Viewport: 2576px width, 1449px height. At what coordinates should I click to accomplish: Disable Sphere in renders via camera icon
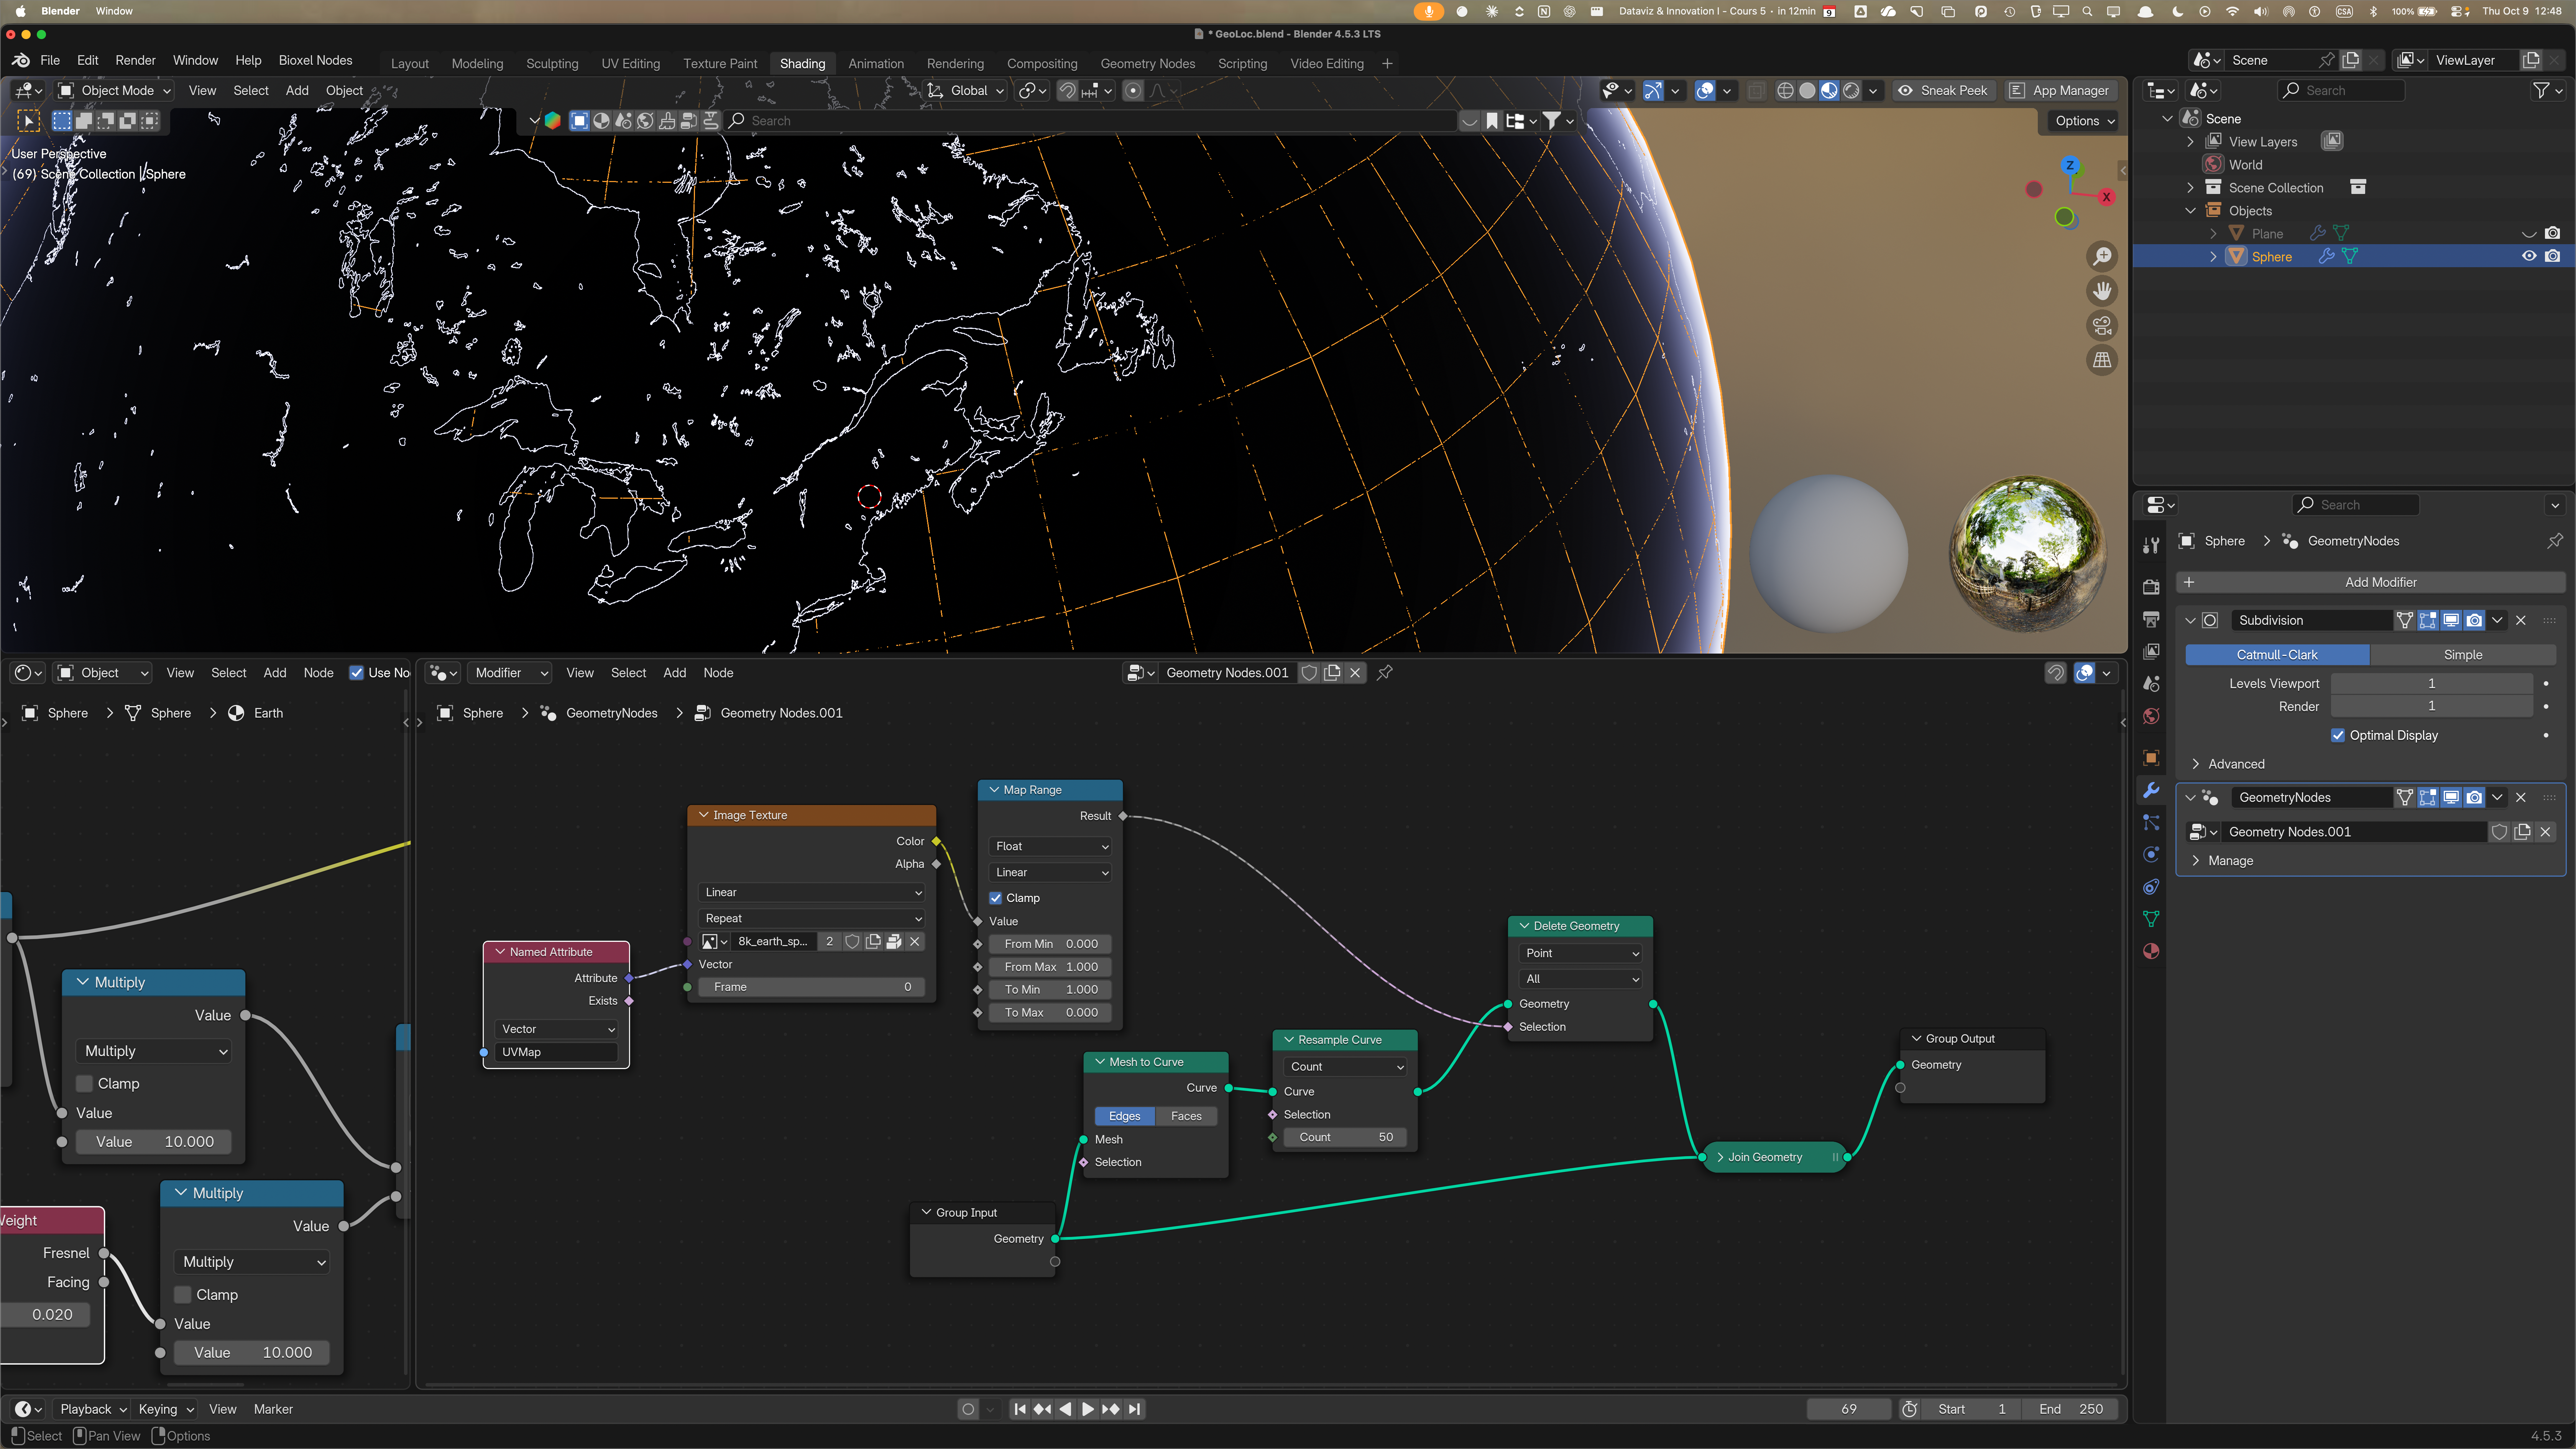[x=2553, y=257]
